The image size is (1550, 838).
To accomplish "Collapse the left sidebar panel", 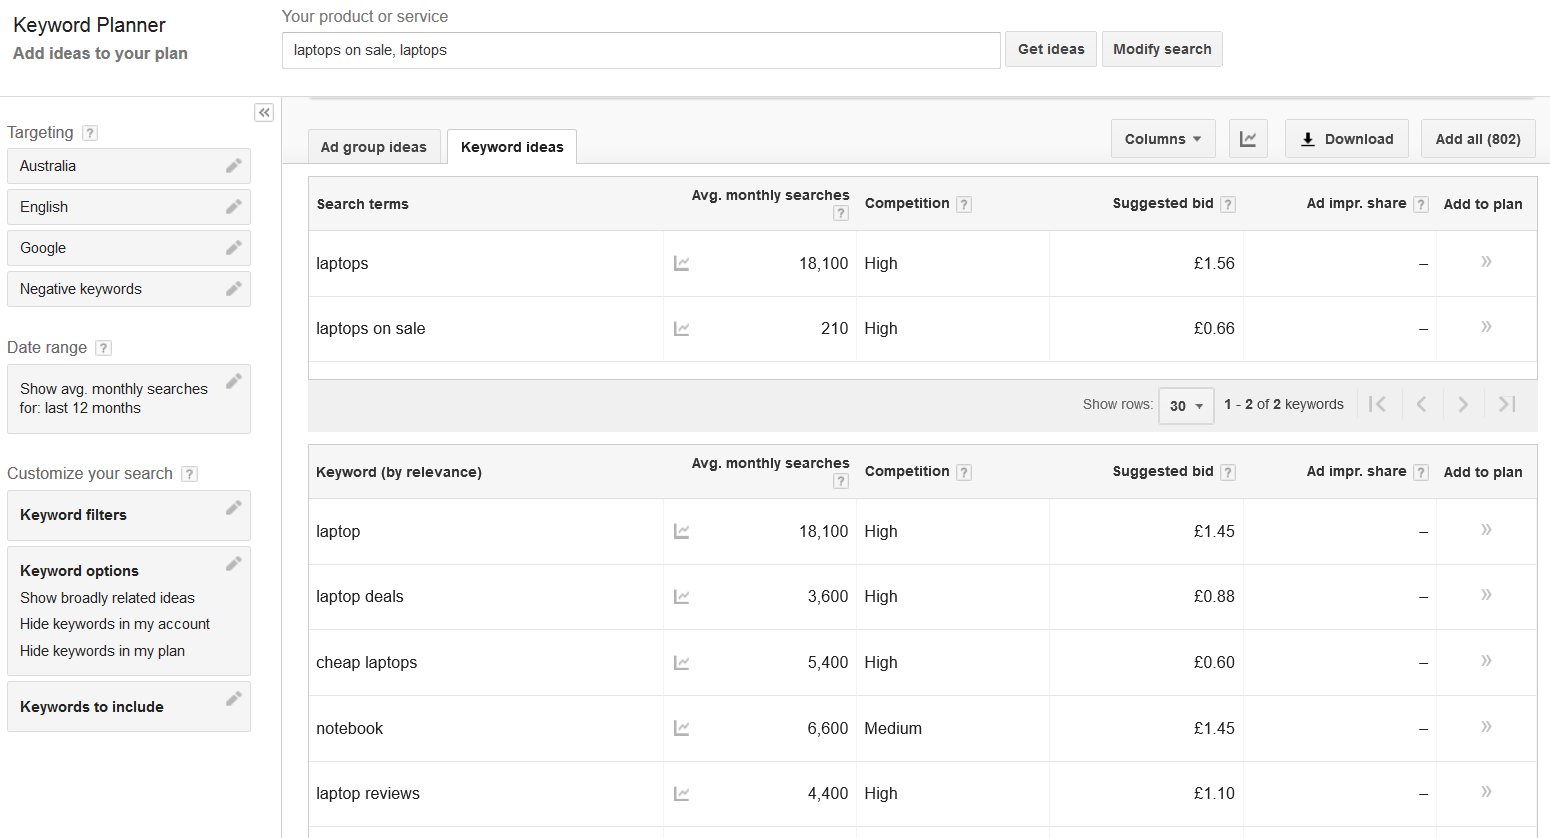I will (x=264, y=112).
